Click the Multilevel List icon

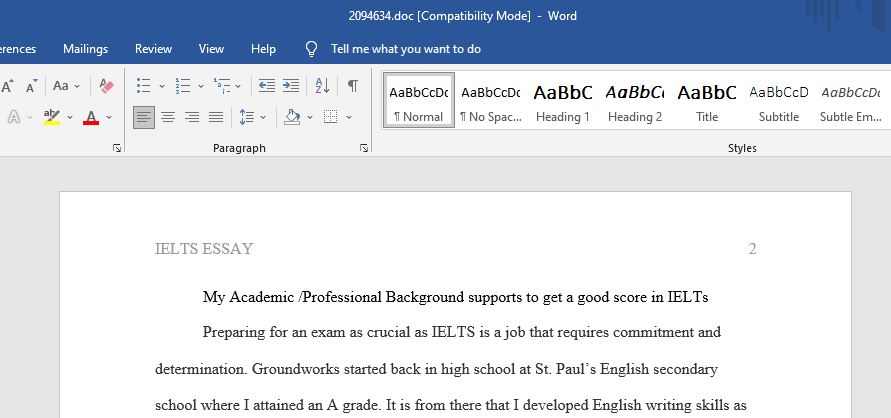coord(222,86)
